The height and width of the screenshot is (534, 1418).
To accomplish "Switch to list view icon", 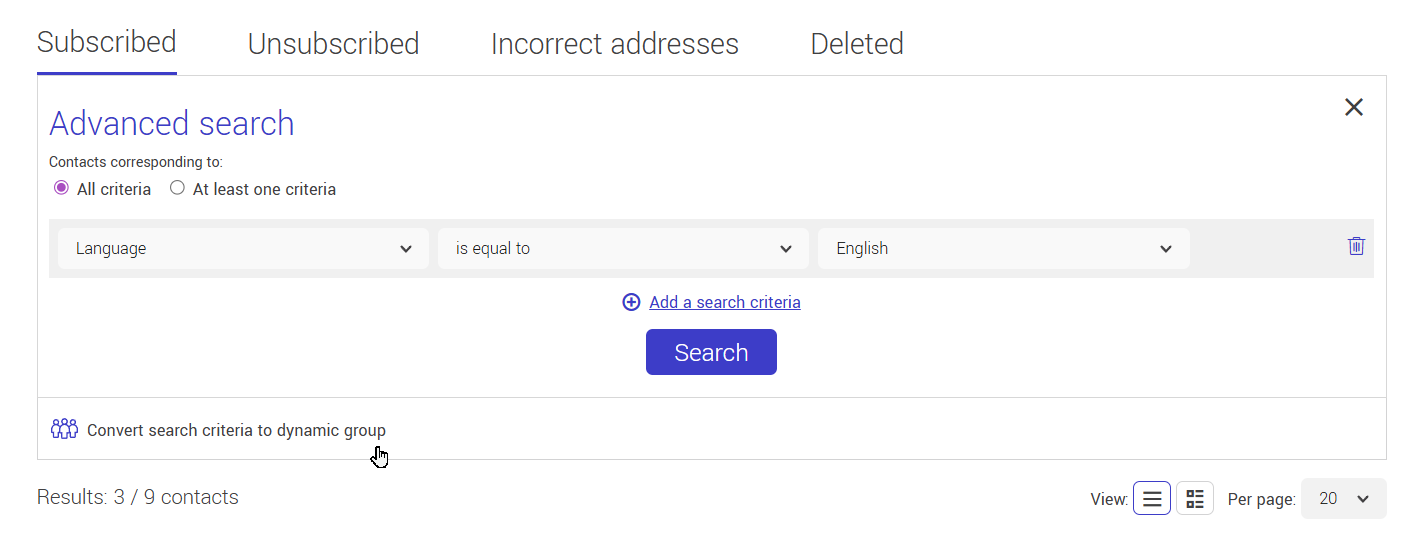I will [x=1152, y=498].
